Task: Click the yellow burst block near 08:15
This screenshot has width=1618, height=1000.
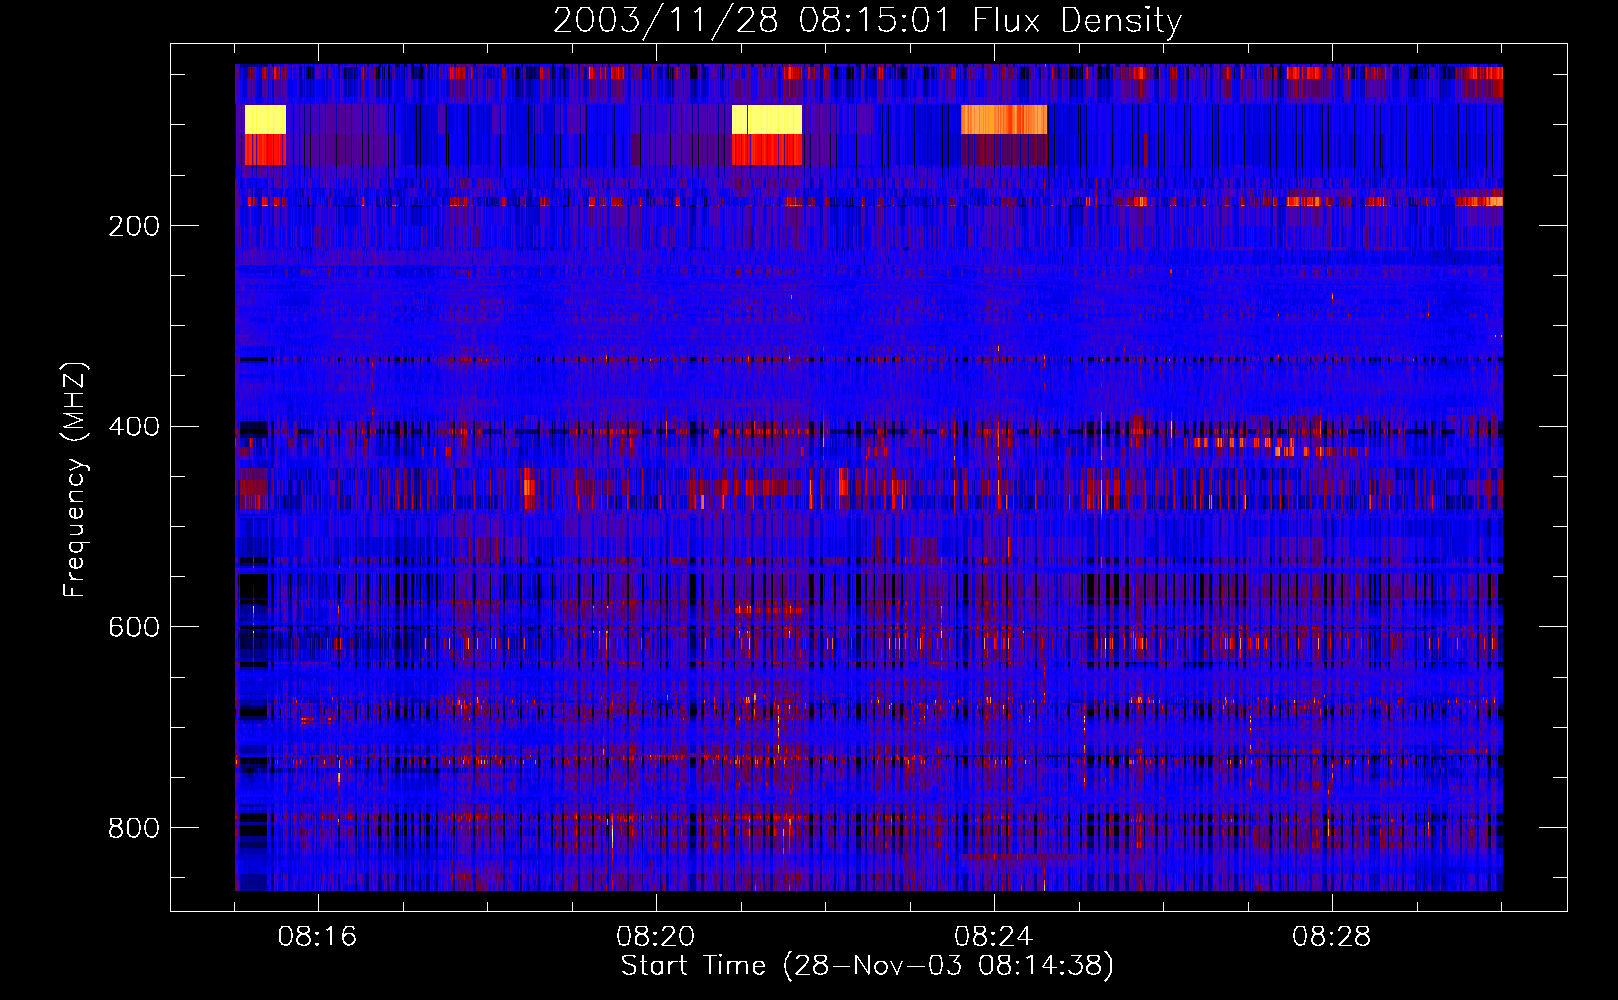Action: click(x=265, y=119)
